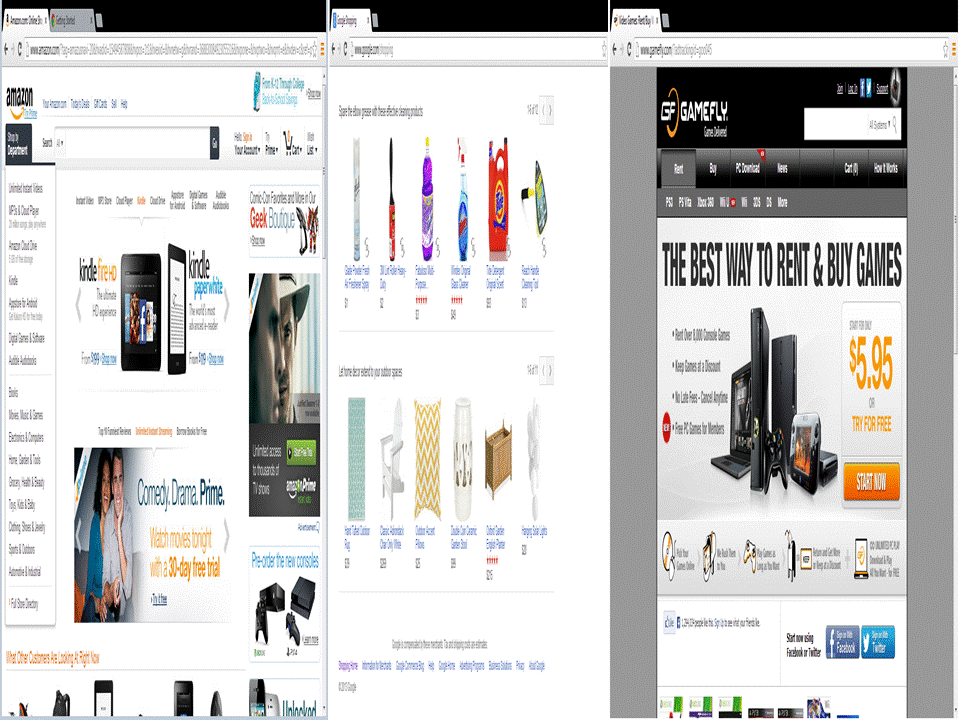Click the back arrow in the Amazon browser window
Screen dimensions: 960x720
tap(6, 50)
